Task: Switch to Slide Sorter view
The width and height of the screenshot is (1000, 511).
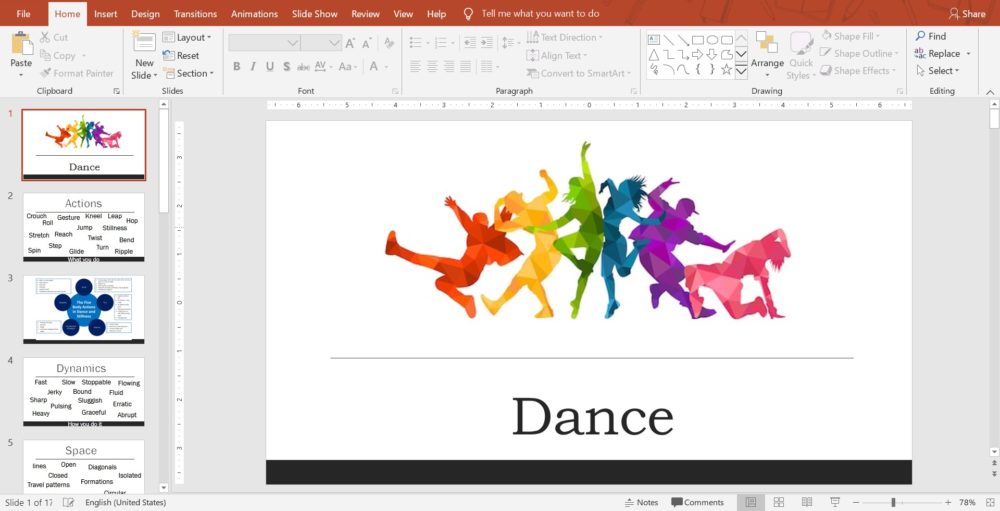Action: (779, 502)
